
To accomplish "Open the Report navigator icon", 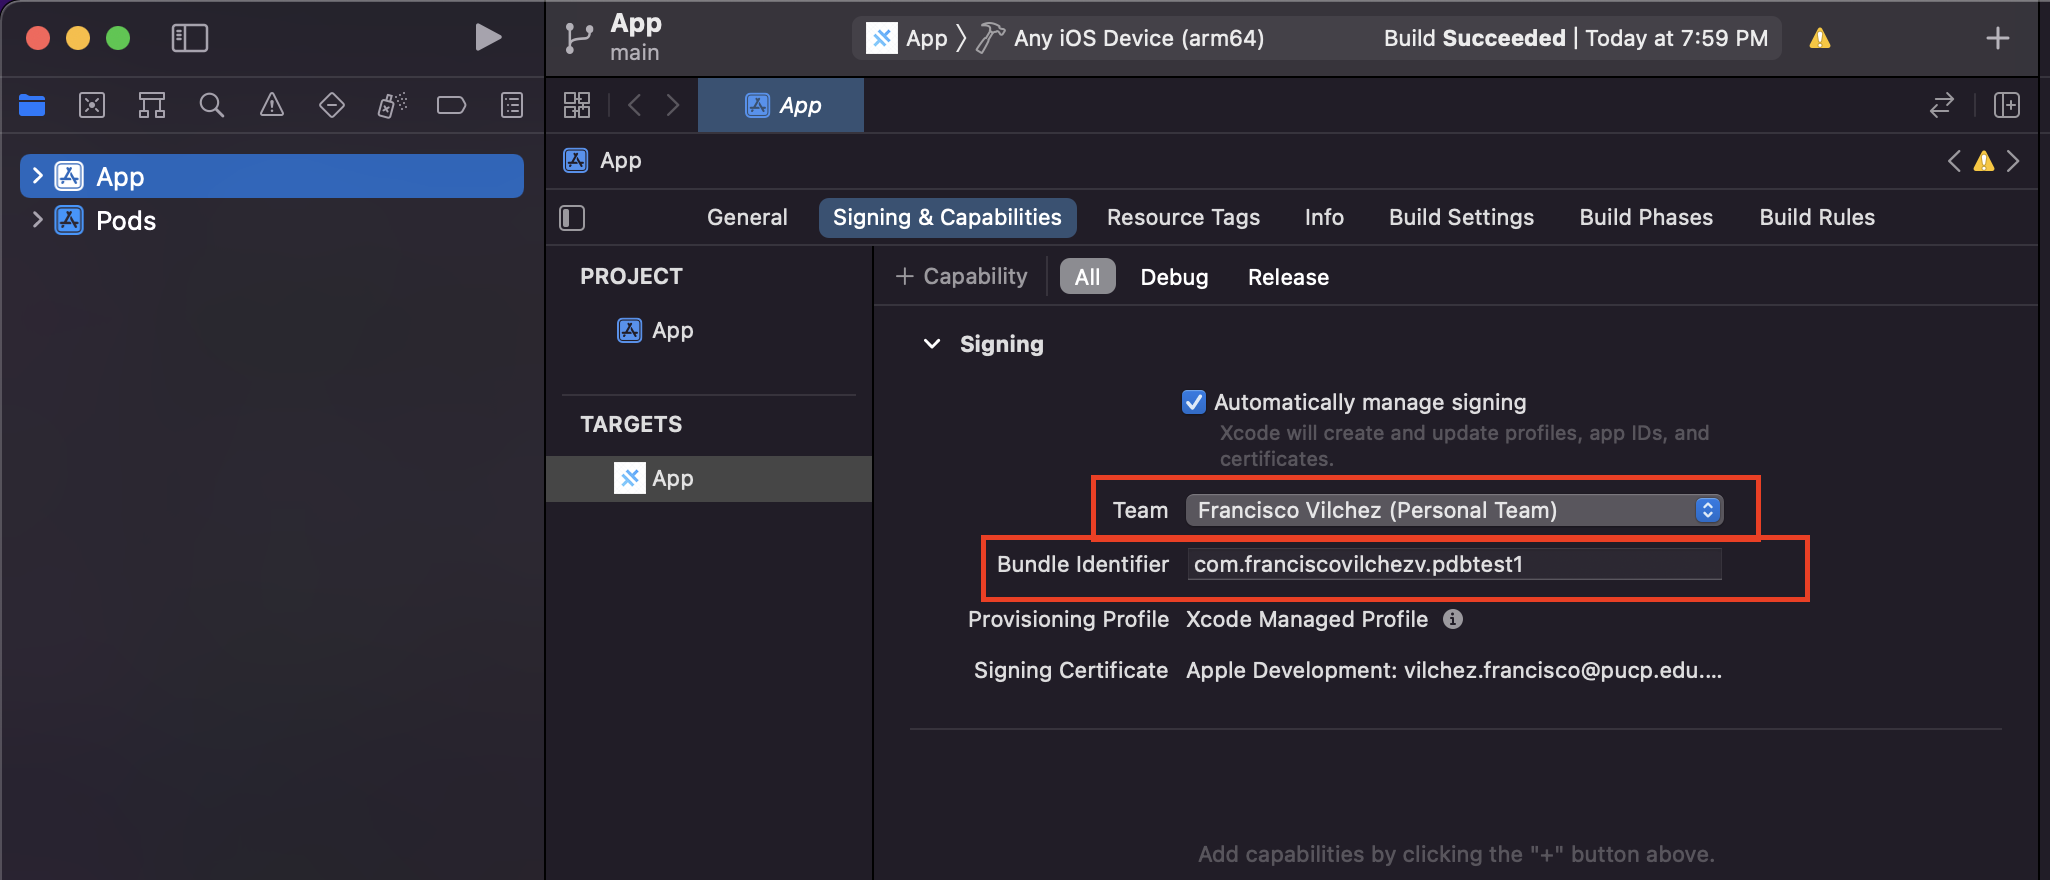I will click(x=512, y=105).
